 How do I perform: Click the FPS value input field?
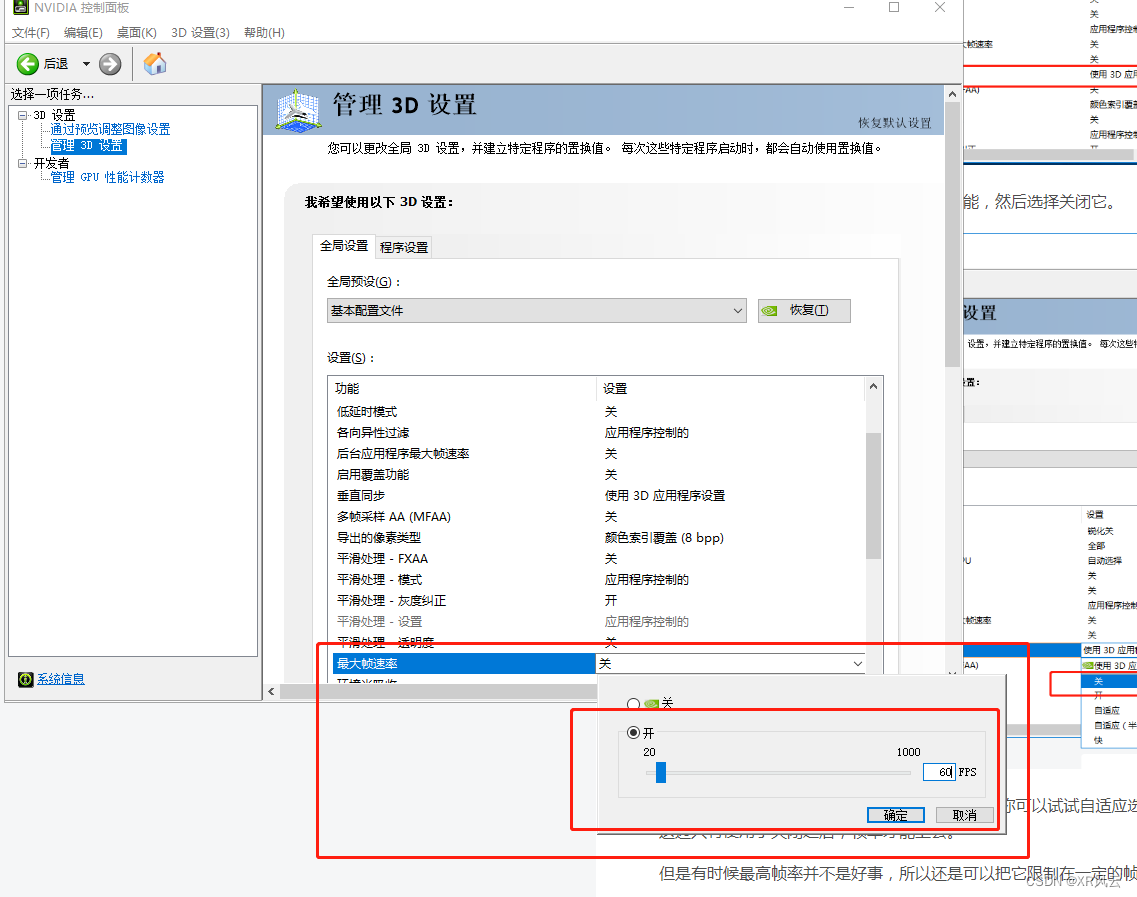click(x=939, y=772)
